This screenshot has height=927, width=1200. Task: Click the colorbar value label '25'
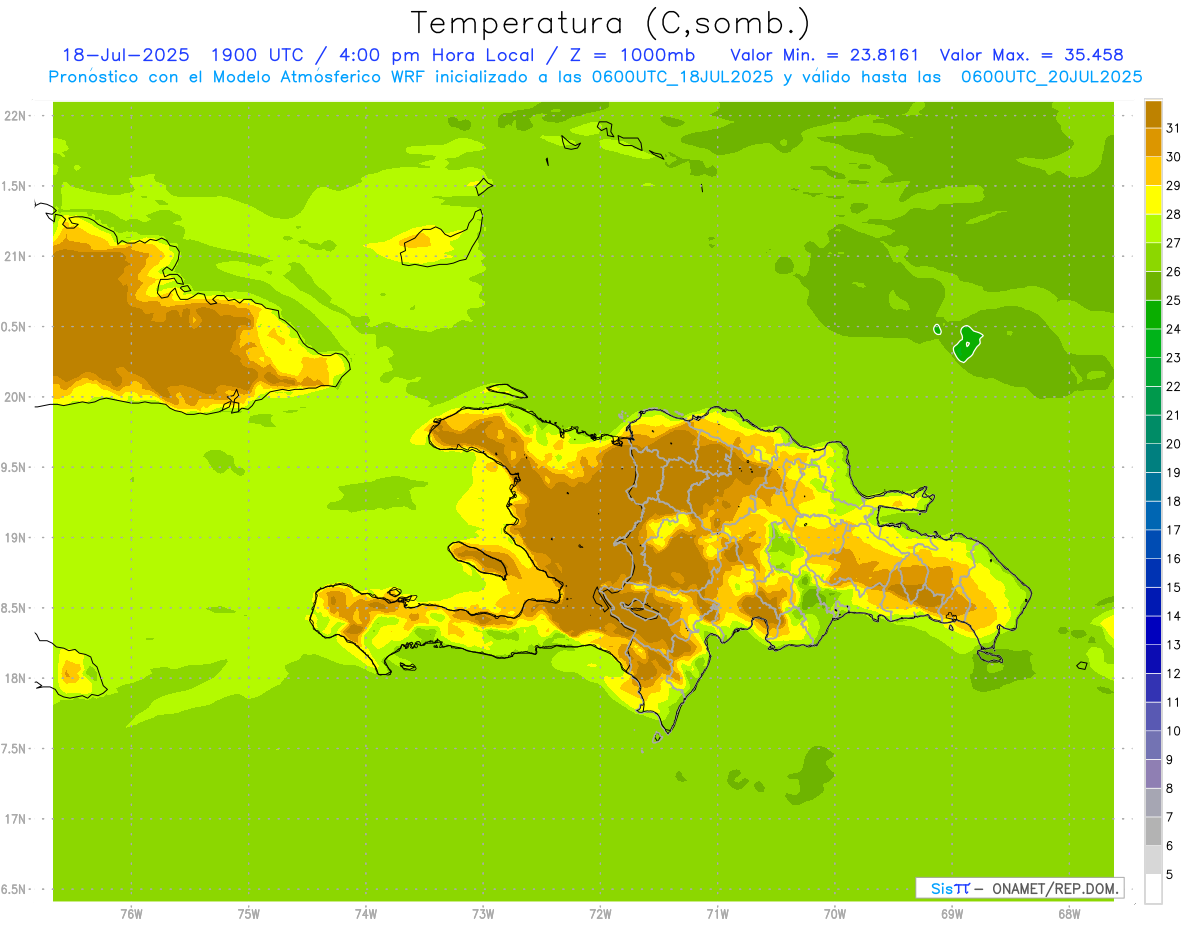(x=1173, y=300)
